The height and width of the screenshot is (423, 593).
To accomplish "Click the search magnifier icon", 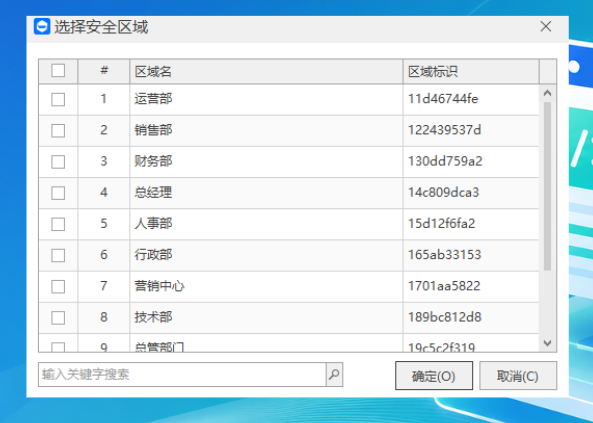I will pyautogui.click(x=334, y=375).
